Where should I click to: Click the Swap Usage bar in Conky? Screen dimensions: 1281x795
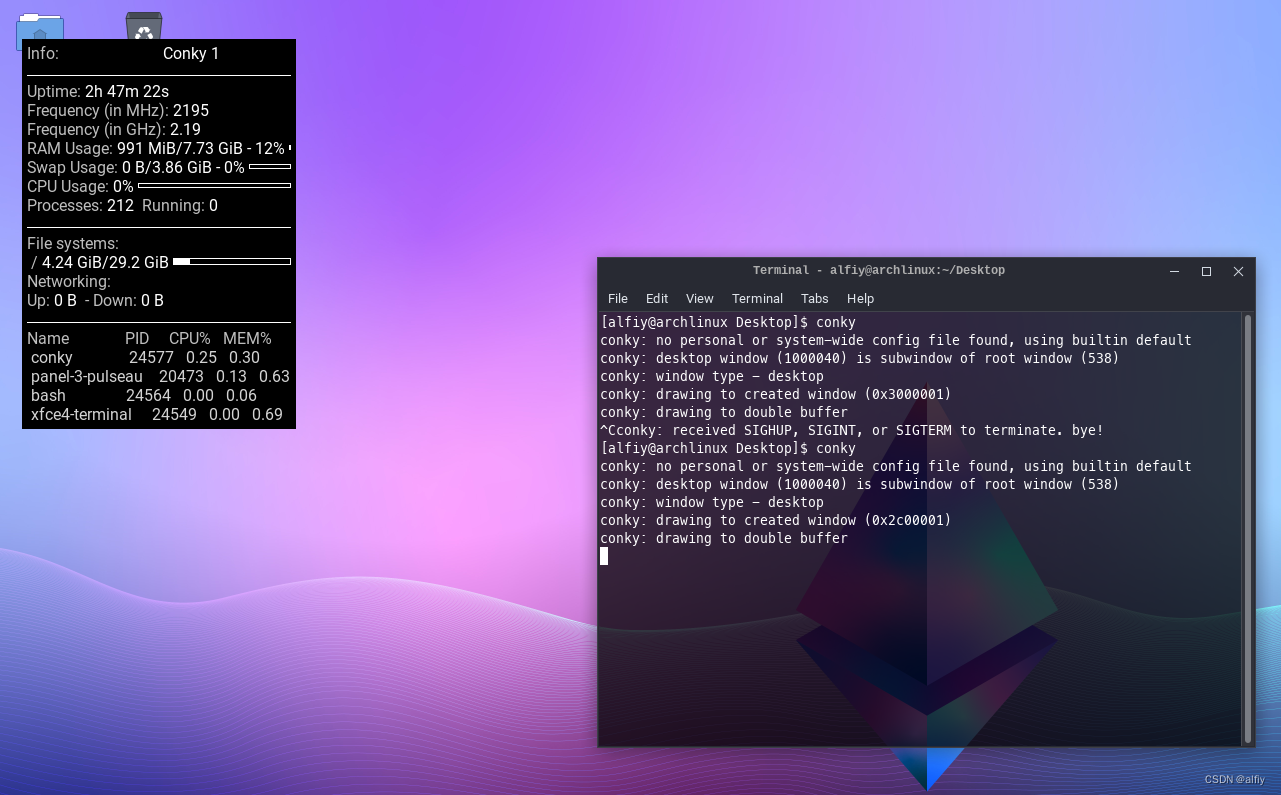point(270,167)
